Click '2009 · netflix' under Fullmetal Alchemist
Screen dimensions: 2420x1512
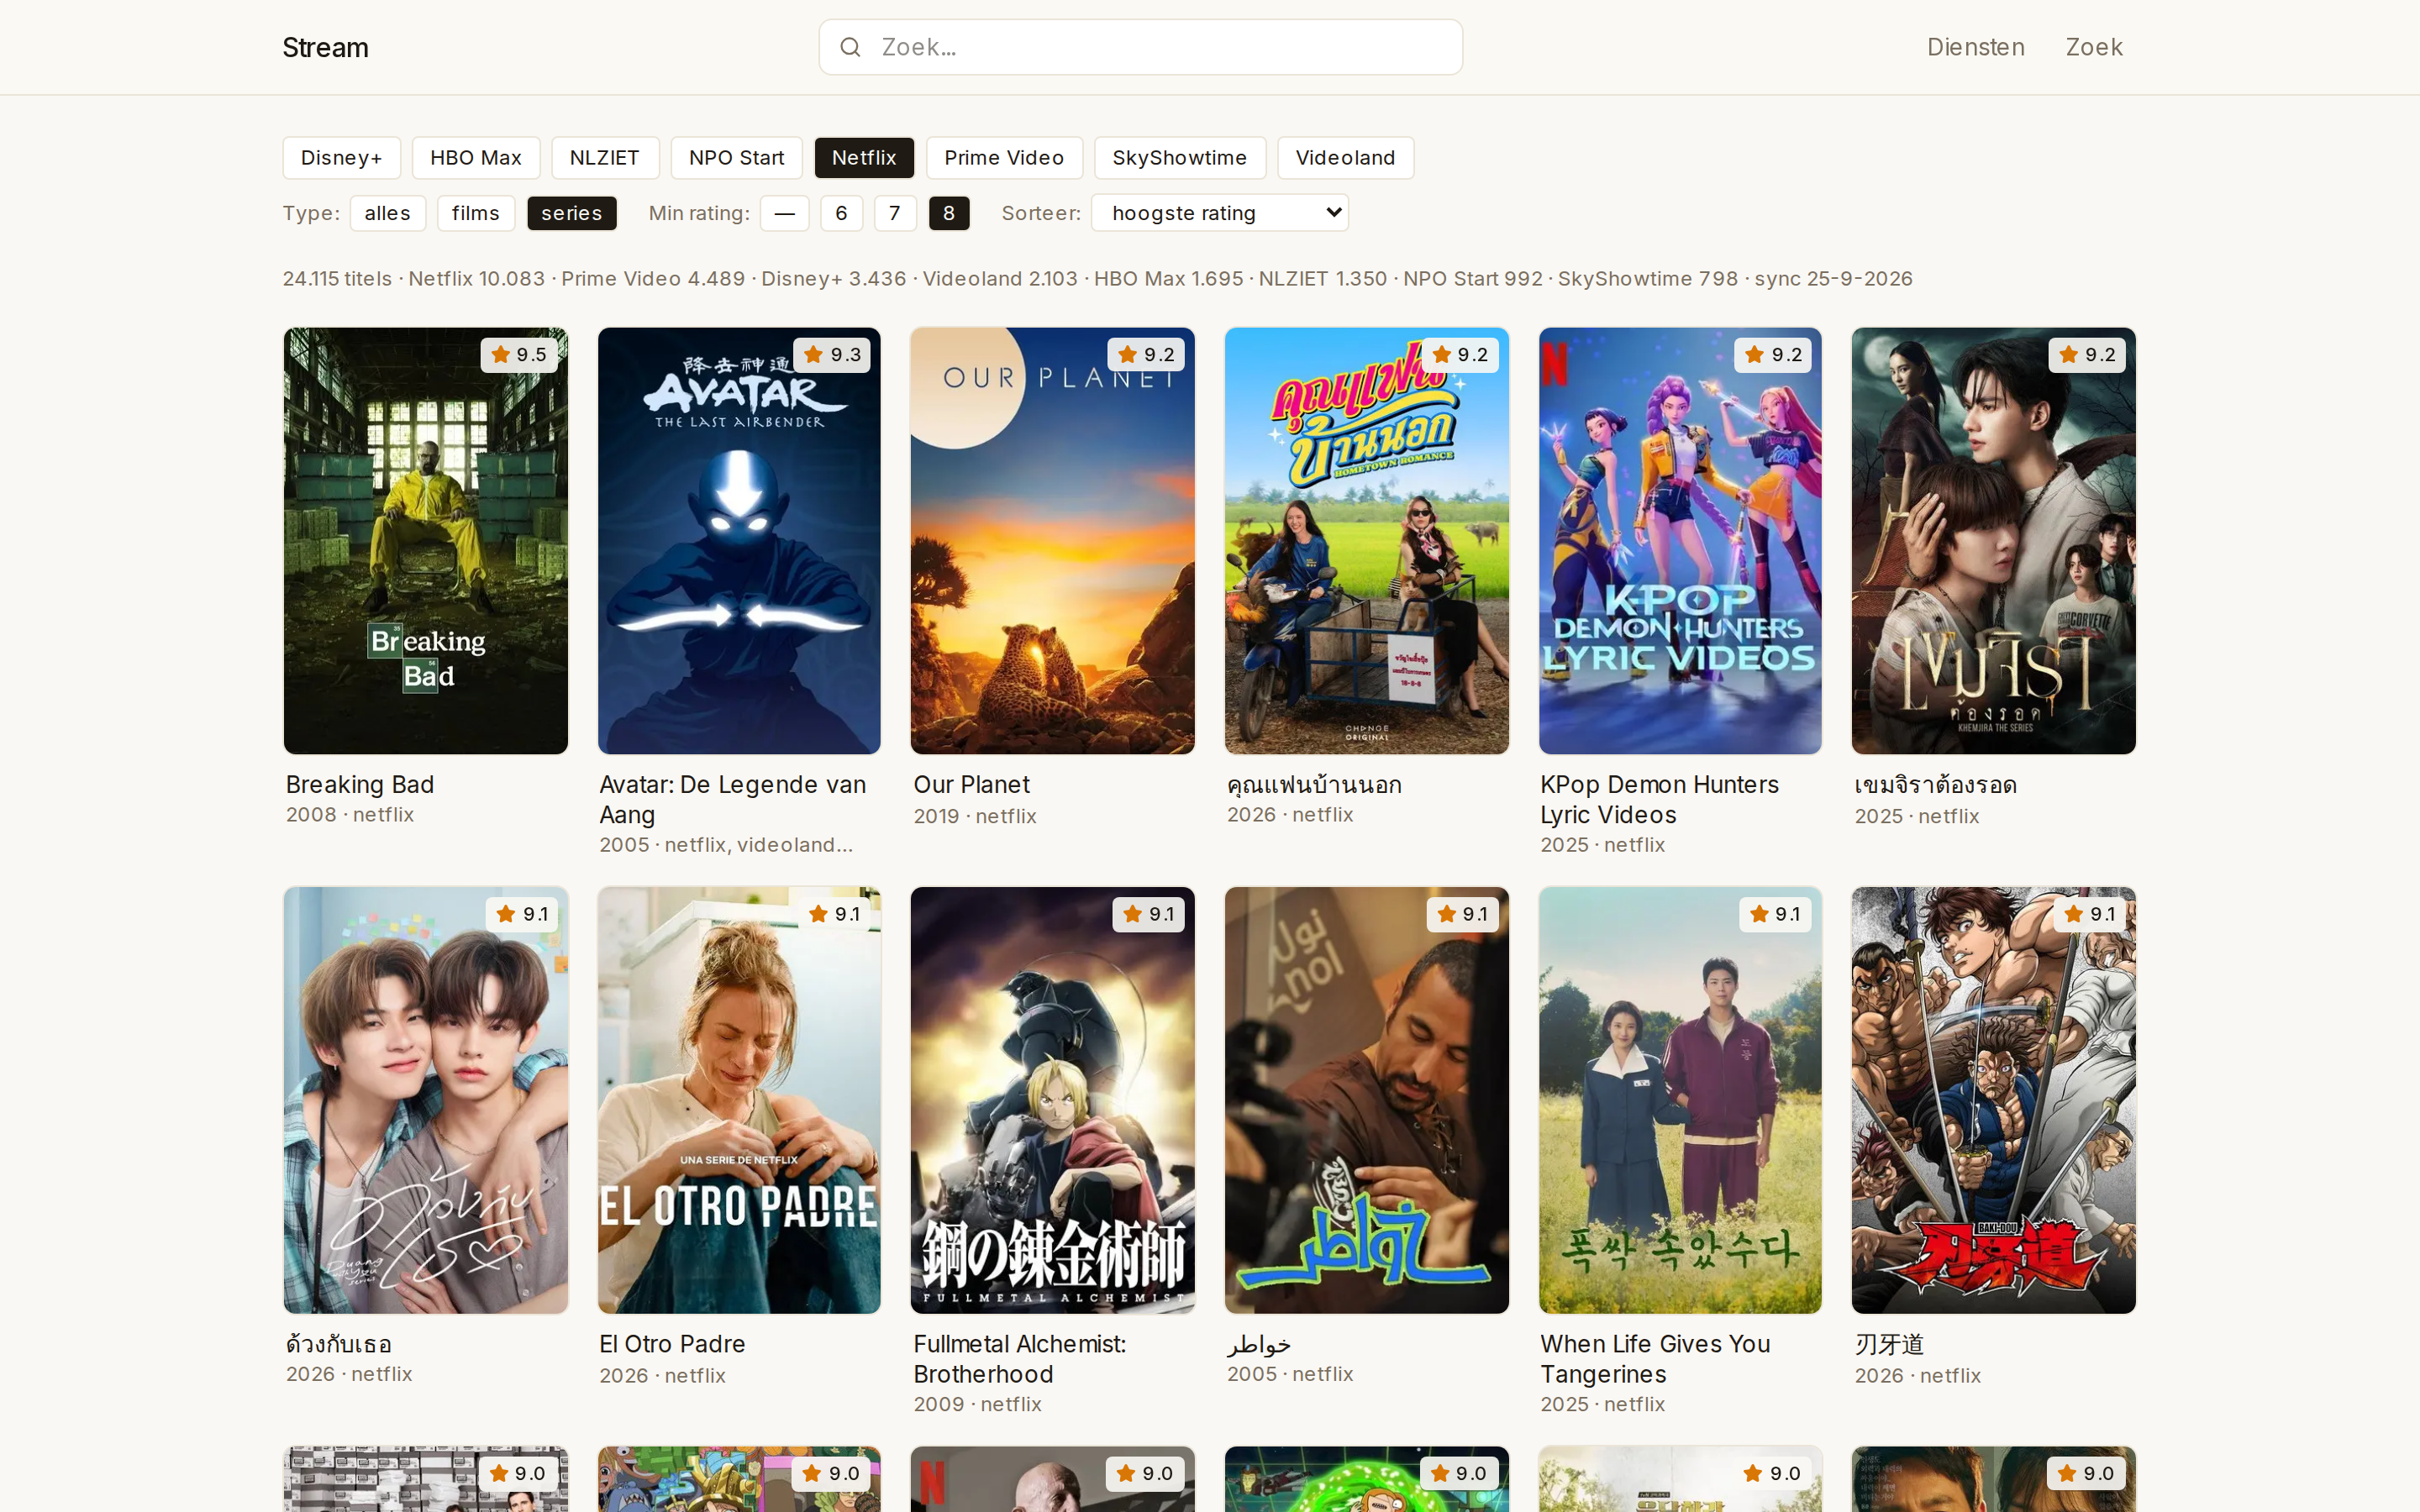coord(978,1404)
